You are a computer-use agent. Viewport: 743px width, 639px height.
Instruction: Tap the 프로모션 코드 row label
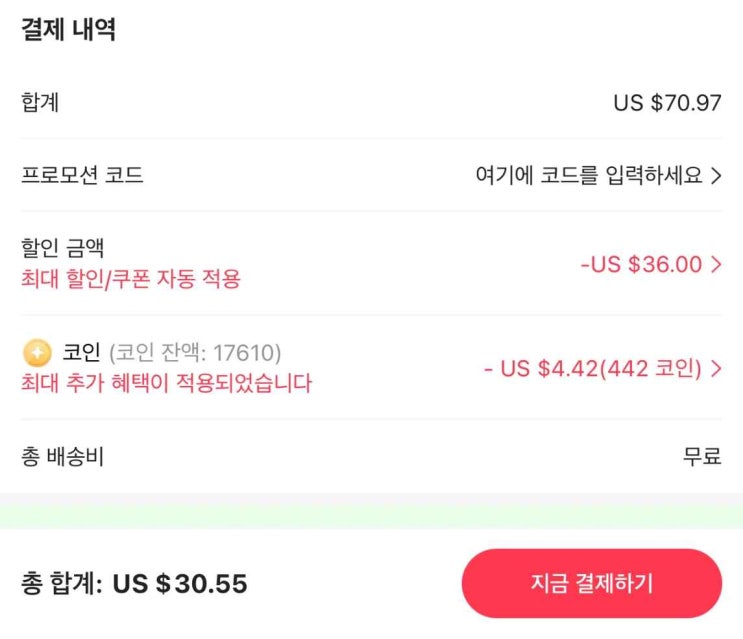pyautogui.click(x=82, y=176)
